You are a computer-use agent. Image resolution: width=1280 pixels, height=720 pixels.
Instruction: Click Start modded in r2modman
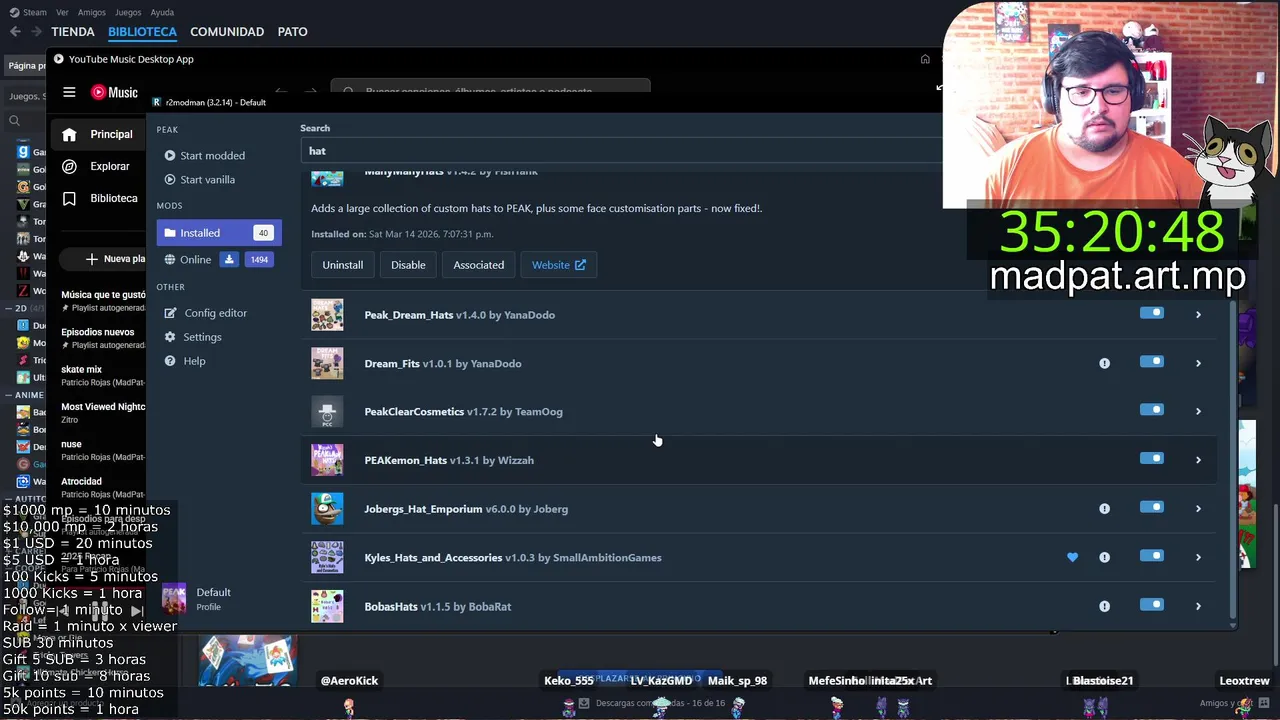pos(205,155)
